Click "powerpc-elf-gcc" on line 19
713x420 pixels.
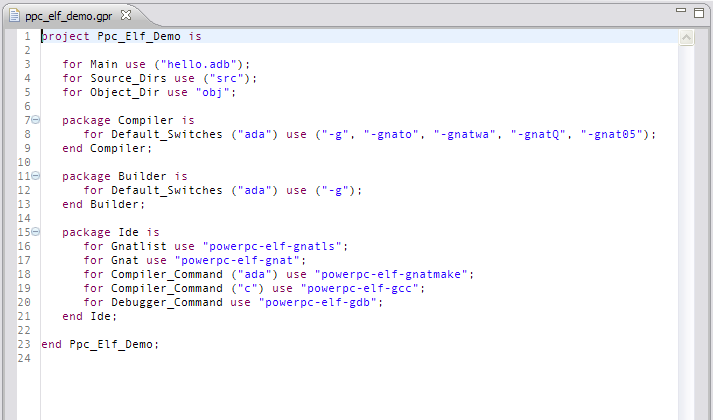click(x=359, y=288)
